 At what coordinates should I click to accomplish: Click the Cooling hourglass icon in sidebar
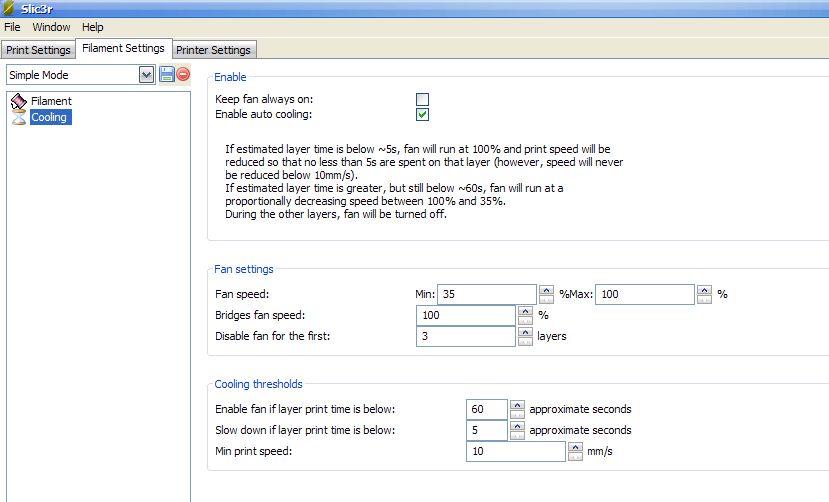point(19,117)
